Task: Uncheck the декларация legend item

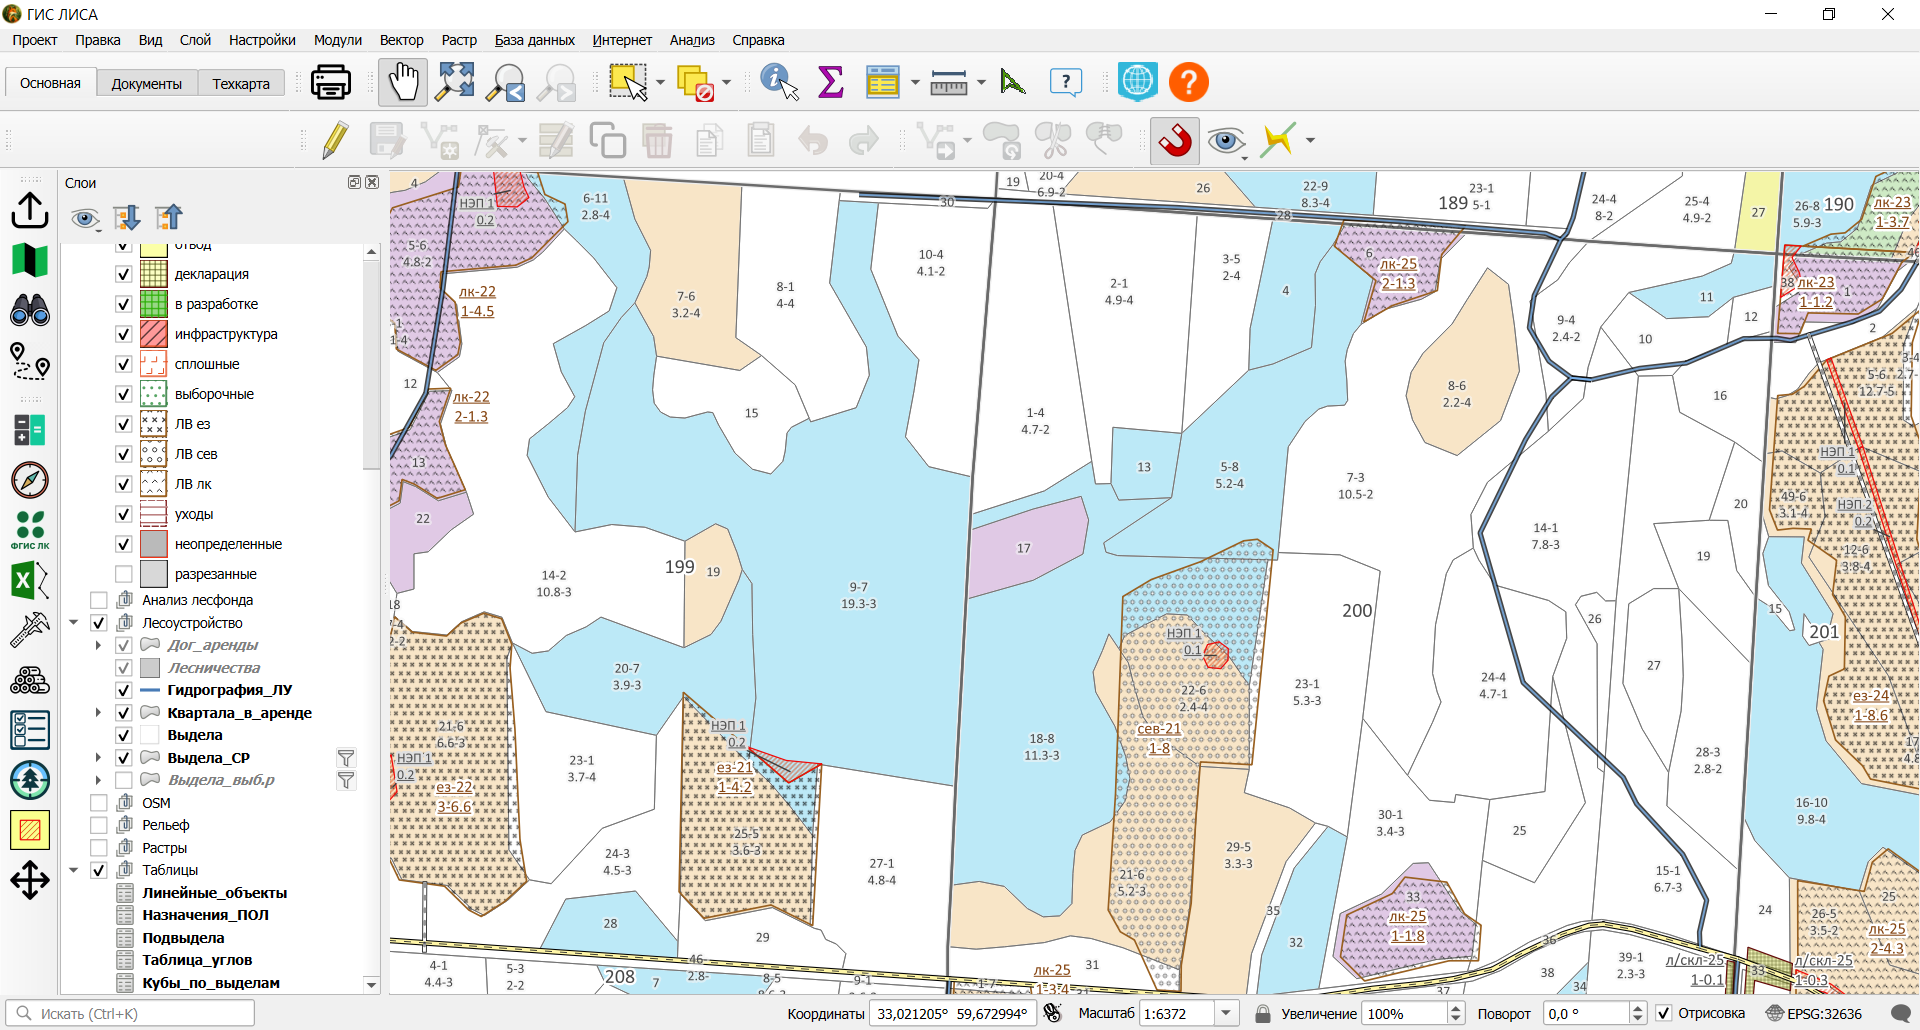Action: (x=124, y=274)
